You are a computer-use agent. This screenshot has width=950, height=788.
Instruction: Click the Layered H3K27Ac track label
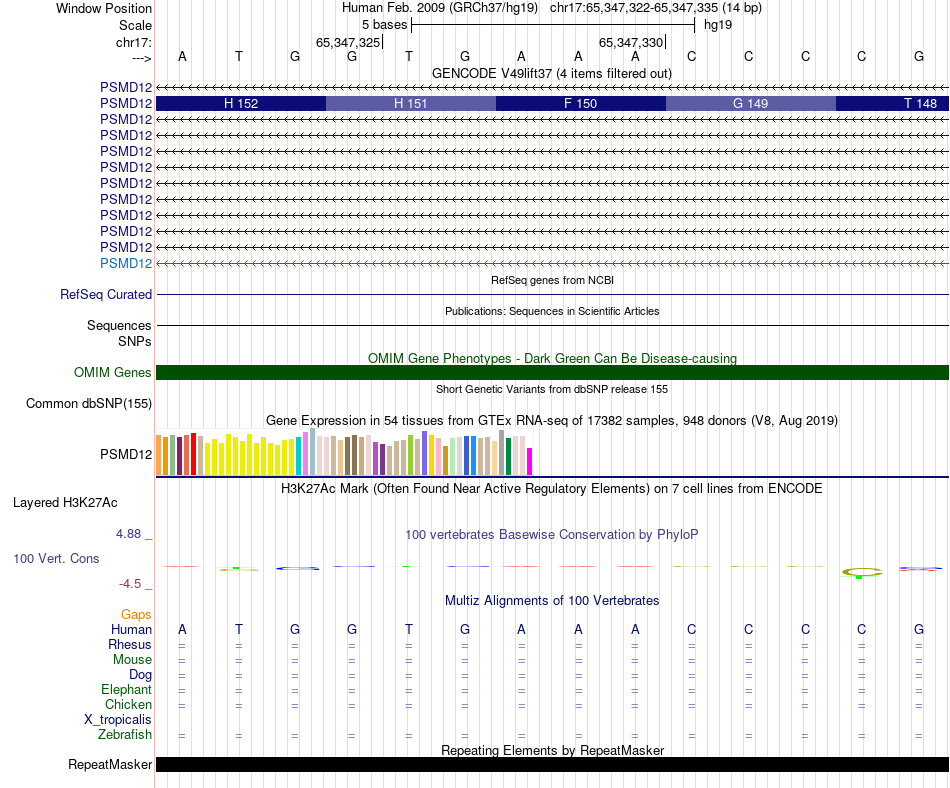tap(65, 503)
